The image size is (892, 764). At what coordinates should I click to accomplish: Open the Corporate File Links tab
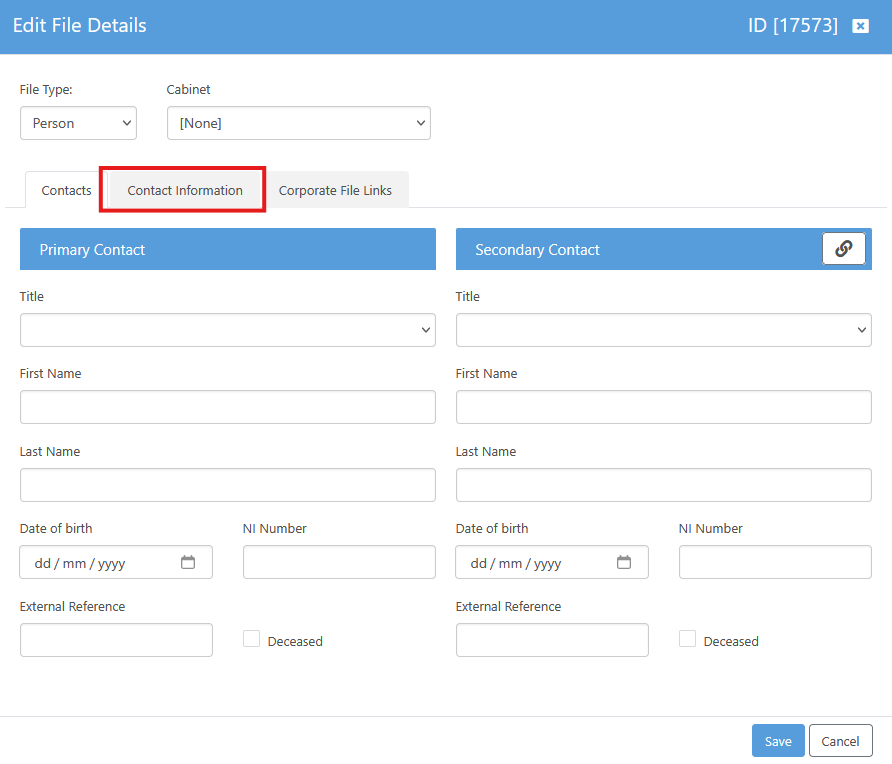coord(335,191)
